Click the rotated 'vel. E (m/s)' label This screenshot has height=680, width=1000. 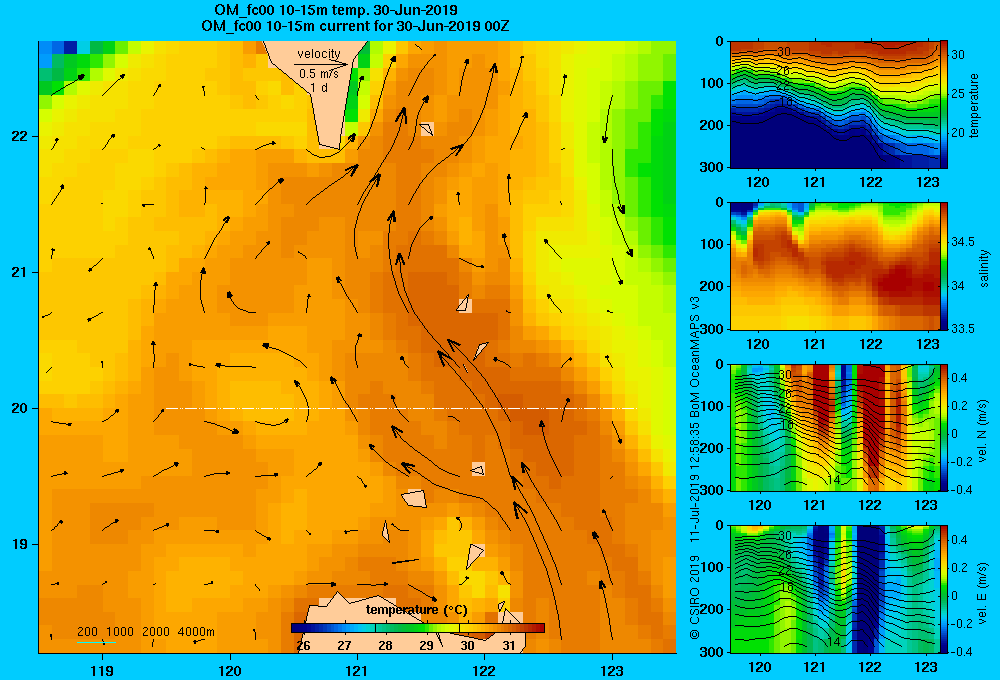tap(983, 593)
